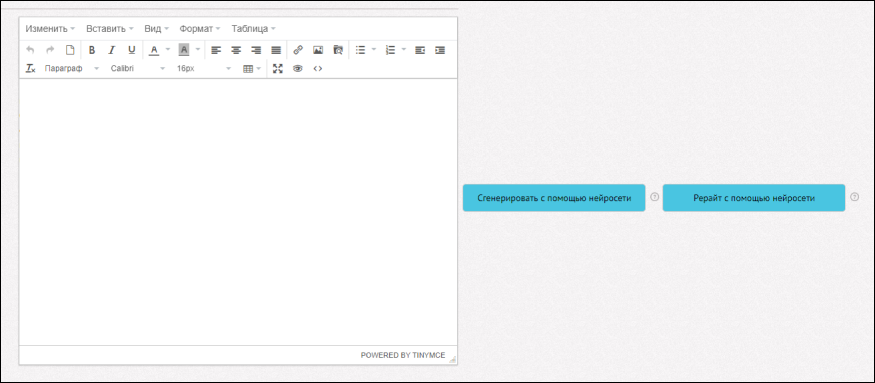Insert a link via chain icon
The image size is (875, 383).
[x=298, y=50]
